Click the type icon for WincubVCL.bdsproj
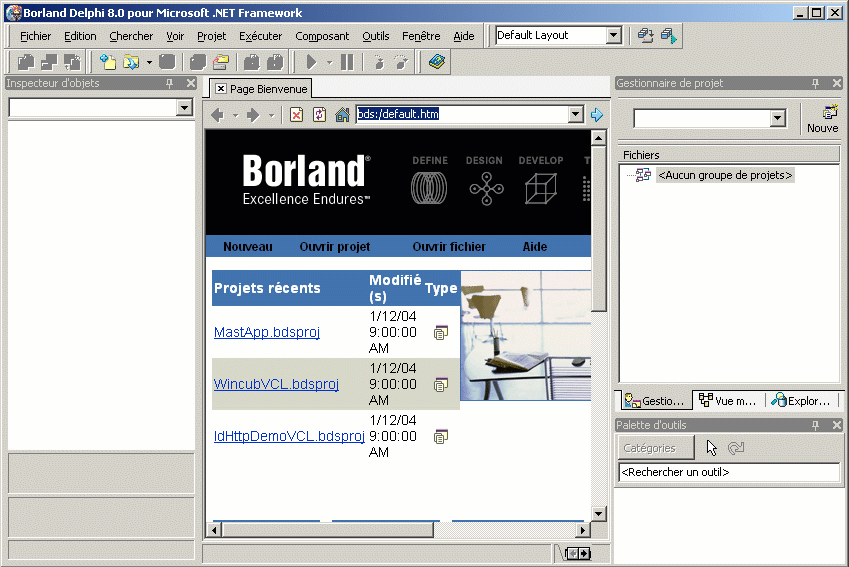 [441, 384]
